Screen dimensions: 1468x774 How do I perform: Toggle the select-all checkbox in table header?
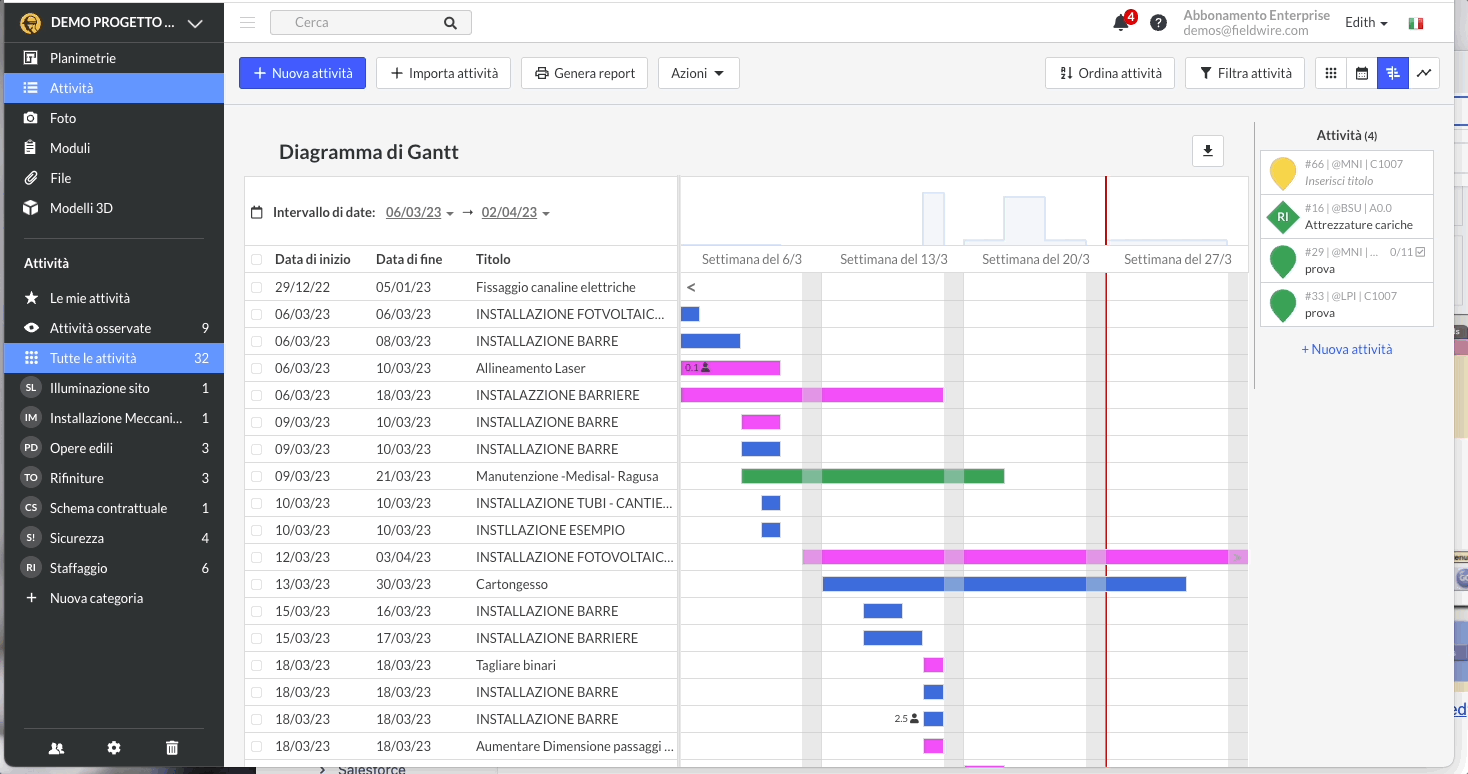click(257, 259)
